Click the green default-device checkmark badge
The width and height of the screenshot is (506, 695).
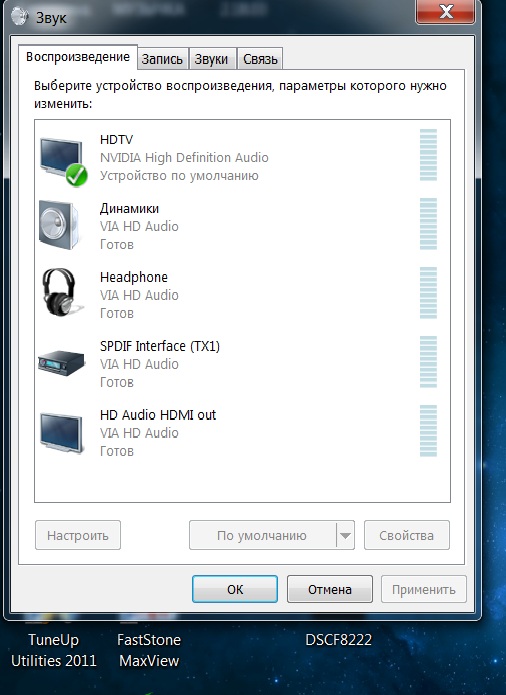click(x=76, y=176)
